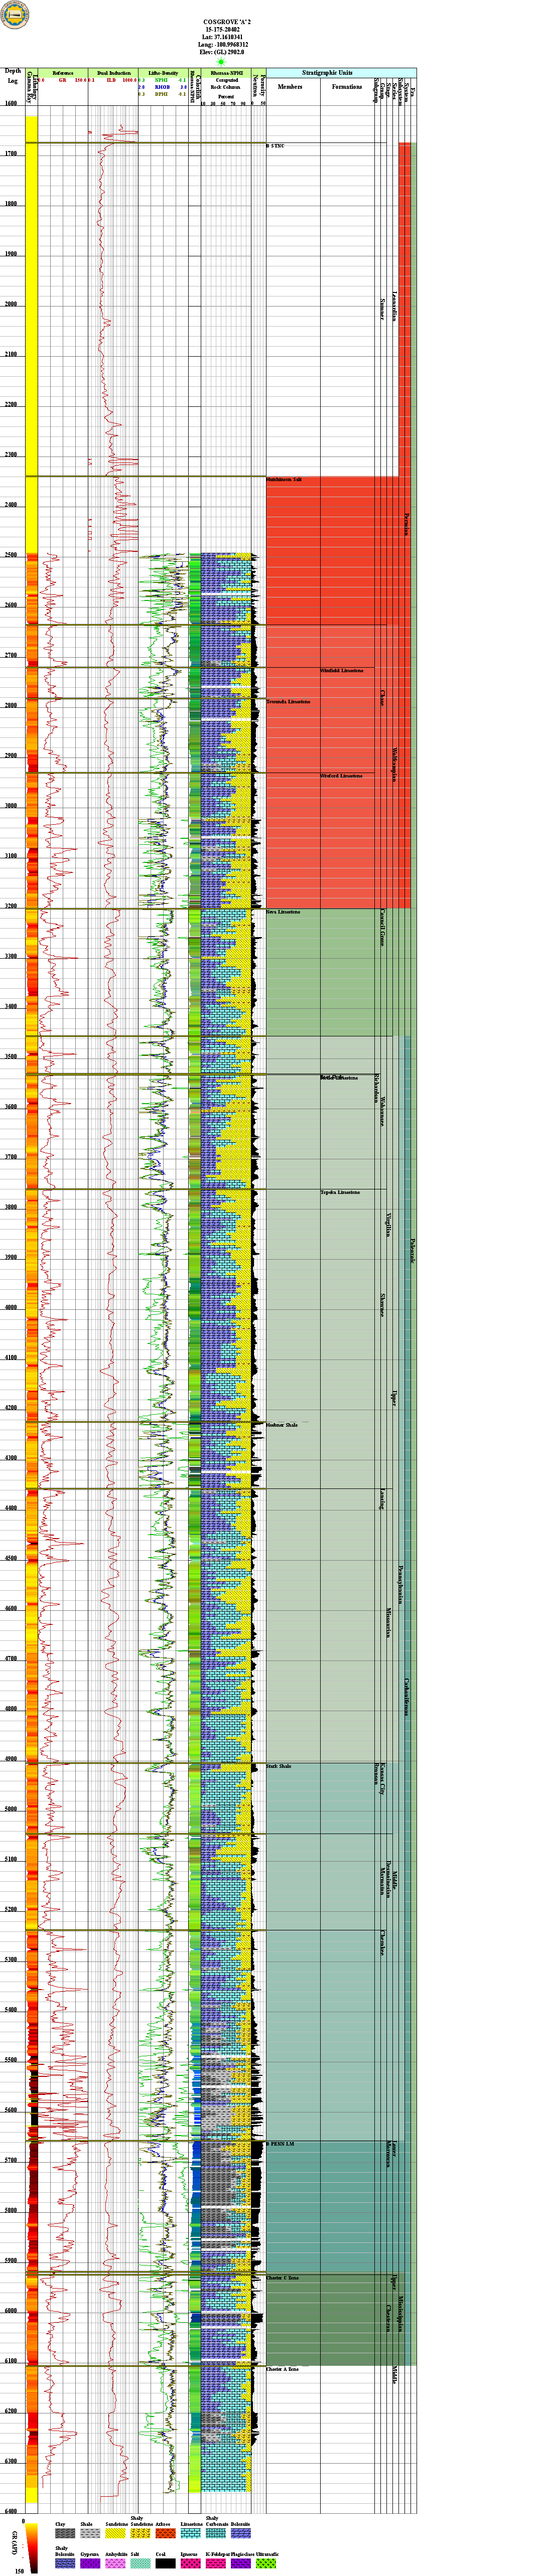The width and height of the screenshot is (542, 2576).
Task: Click the vertical Sumner group label
Action: 382,309
